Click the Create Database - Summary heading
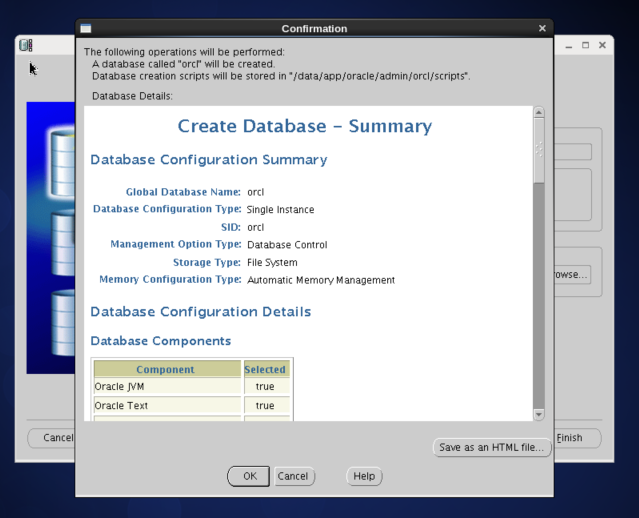Screen dimensions: 639x518 tap(305, 126)
